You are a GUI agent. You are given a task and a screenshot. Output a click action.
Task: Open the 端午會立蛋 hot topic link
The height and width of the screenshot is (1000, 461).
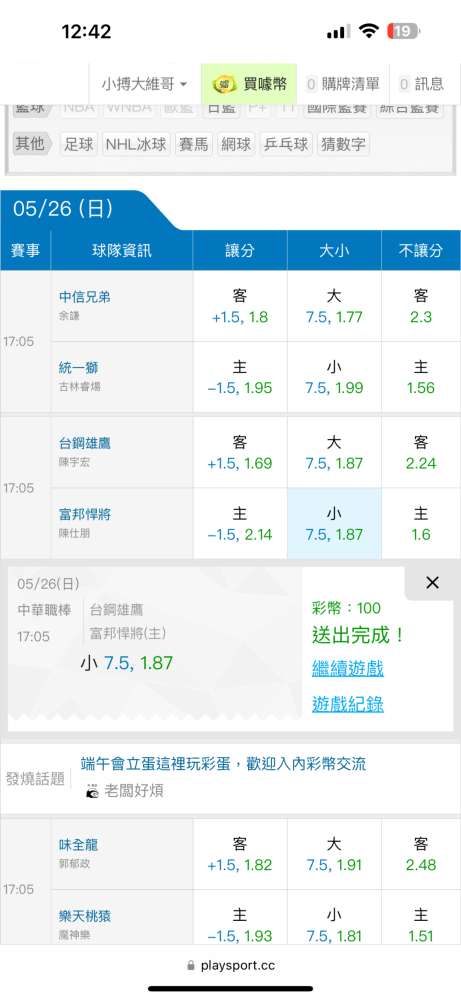pos(223,763)
